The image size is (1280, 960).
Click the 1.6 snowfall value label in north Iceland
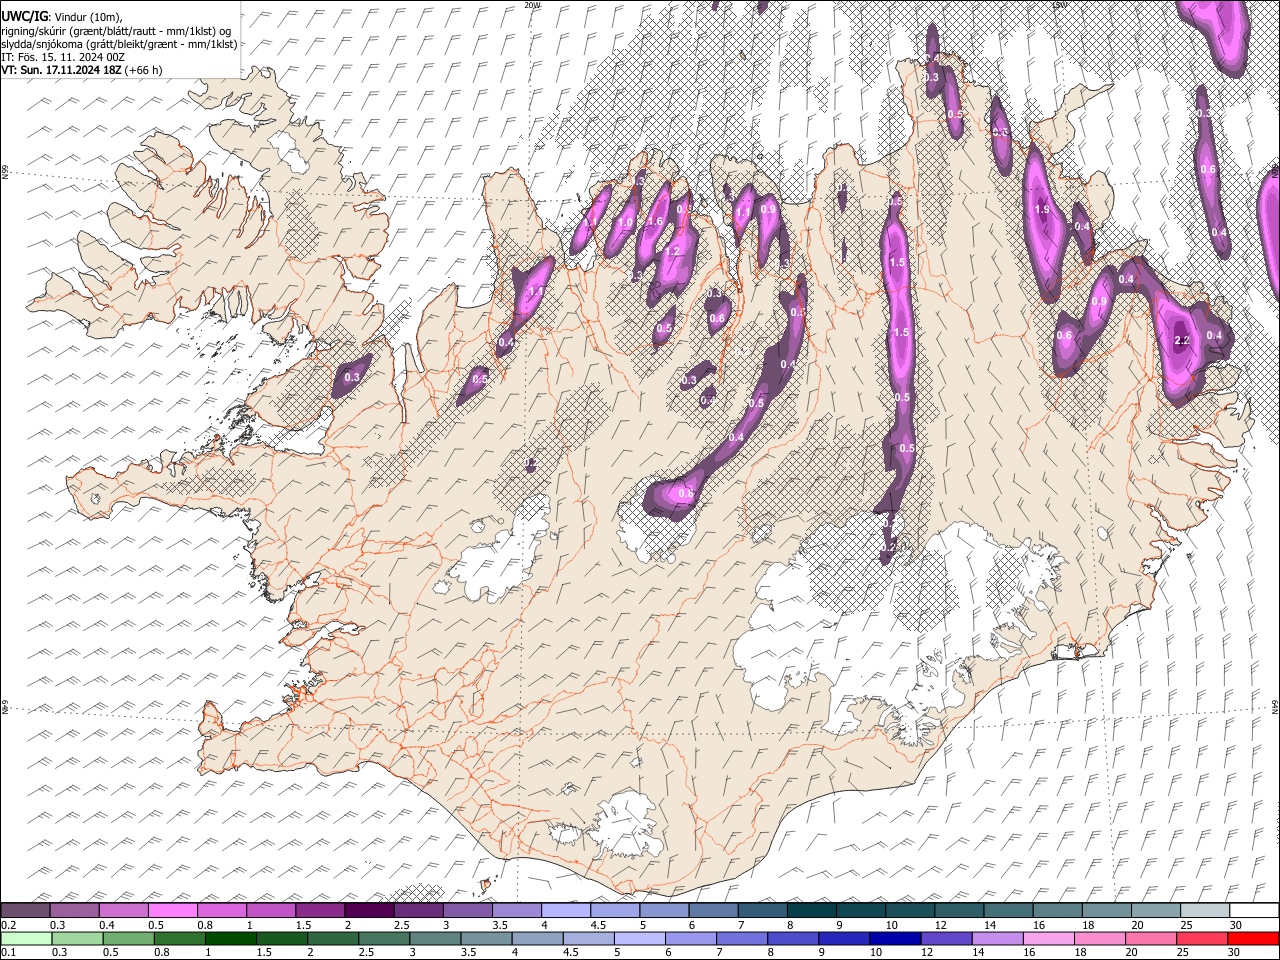[x=656, y=222]
